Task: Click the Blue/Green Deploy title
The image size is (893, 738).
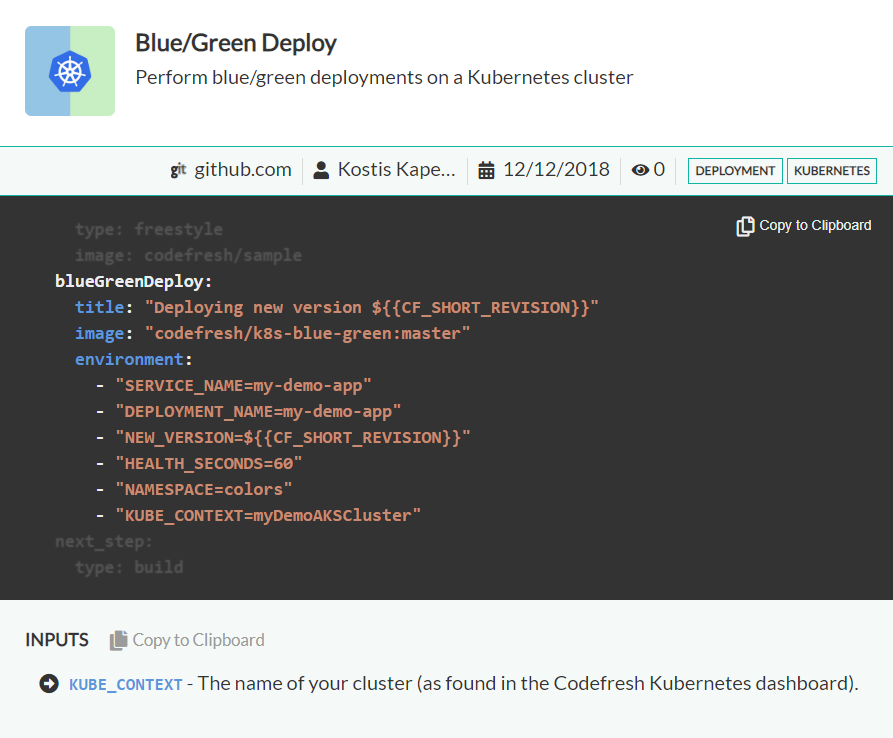Action: coord(236,43)
